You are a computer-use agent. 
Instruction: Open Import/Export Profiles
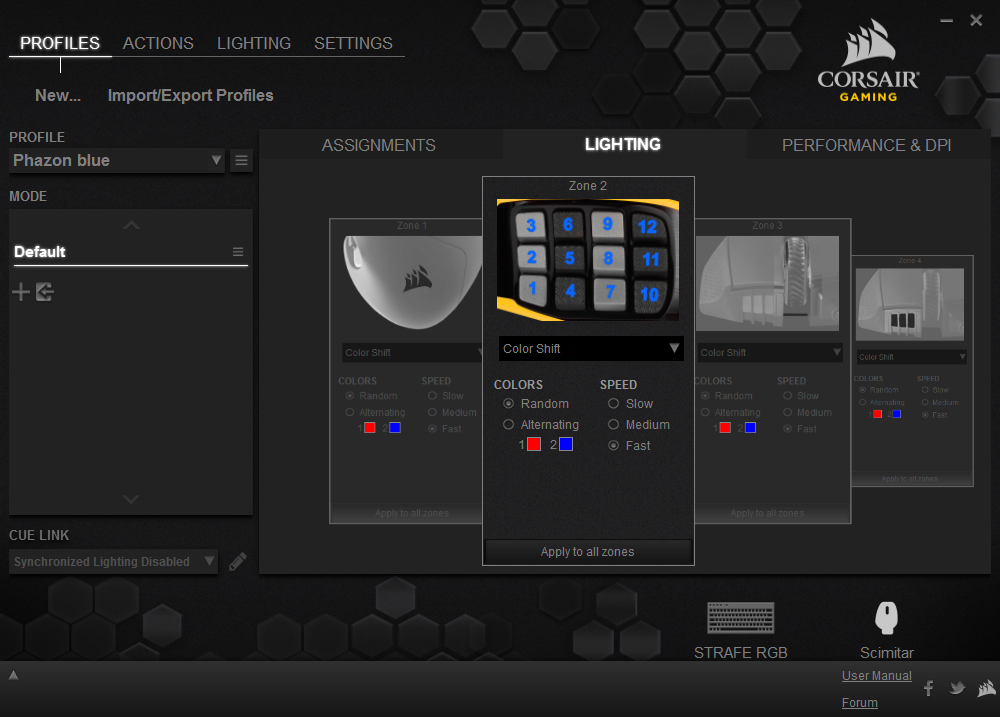(191, 95)
